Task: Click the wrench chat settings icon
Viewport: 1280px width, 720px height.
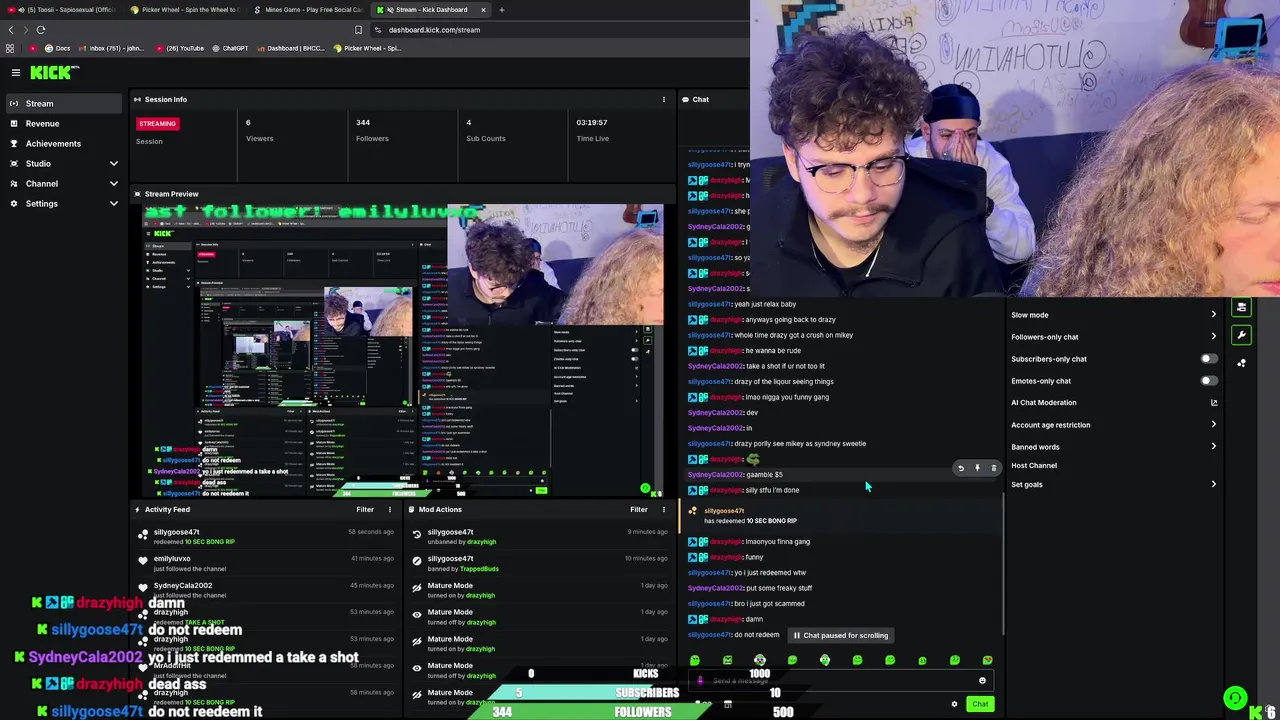Action: click(x=1241, y=335)
